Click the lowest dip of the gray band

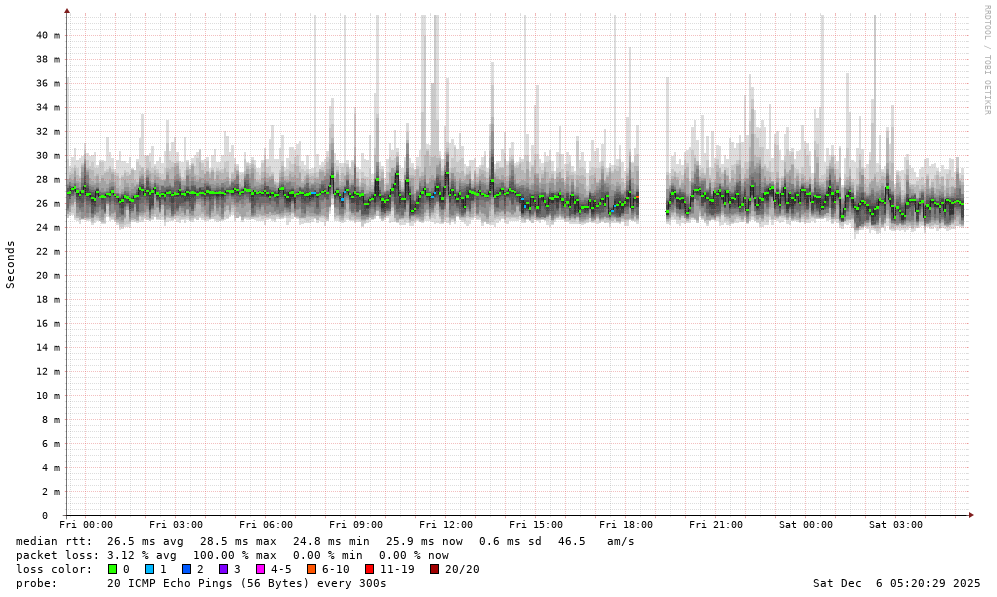[855, 236]
